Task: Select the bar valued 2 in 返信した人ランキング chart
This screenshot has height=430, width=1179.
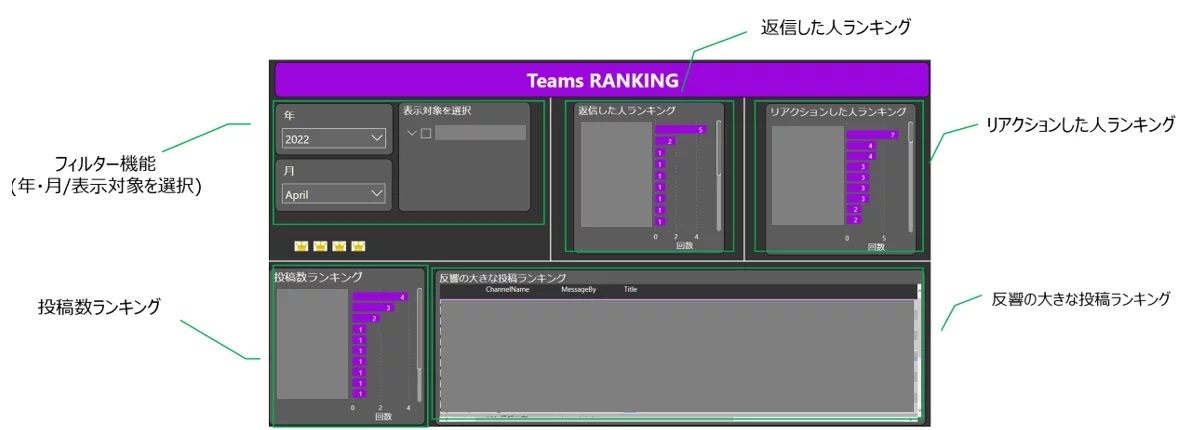Action: (x=665, y=141)
